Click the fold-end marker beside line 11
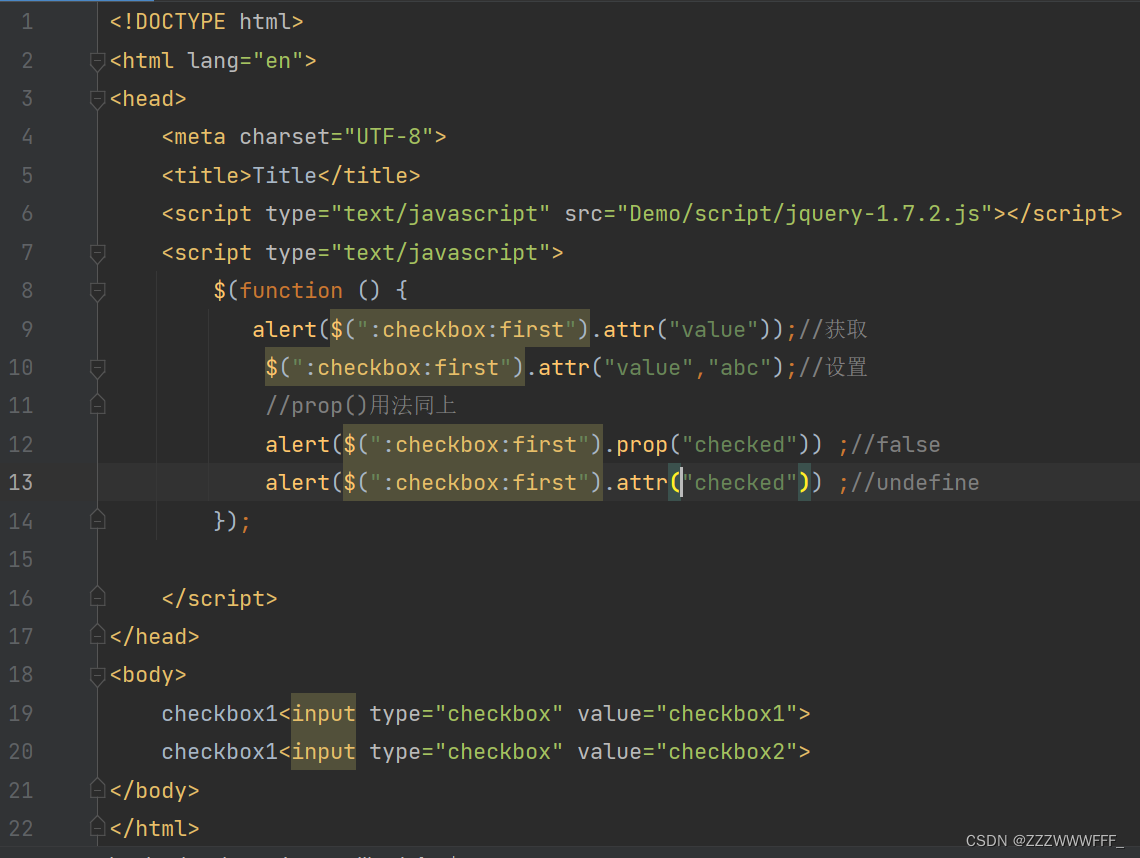The height and width of the screenshot is (858, 1140). (96, 405)
